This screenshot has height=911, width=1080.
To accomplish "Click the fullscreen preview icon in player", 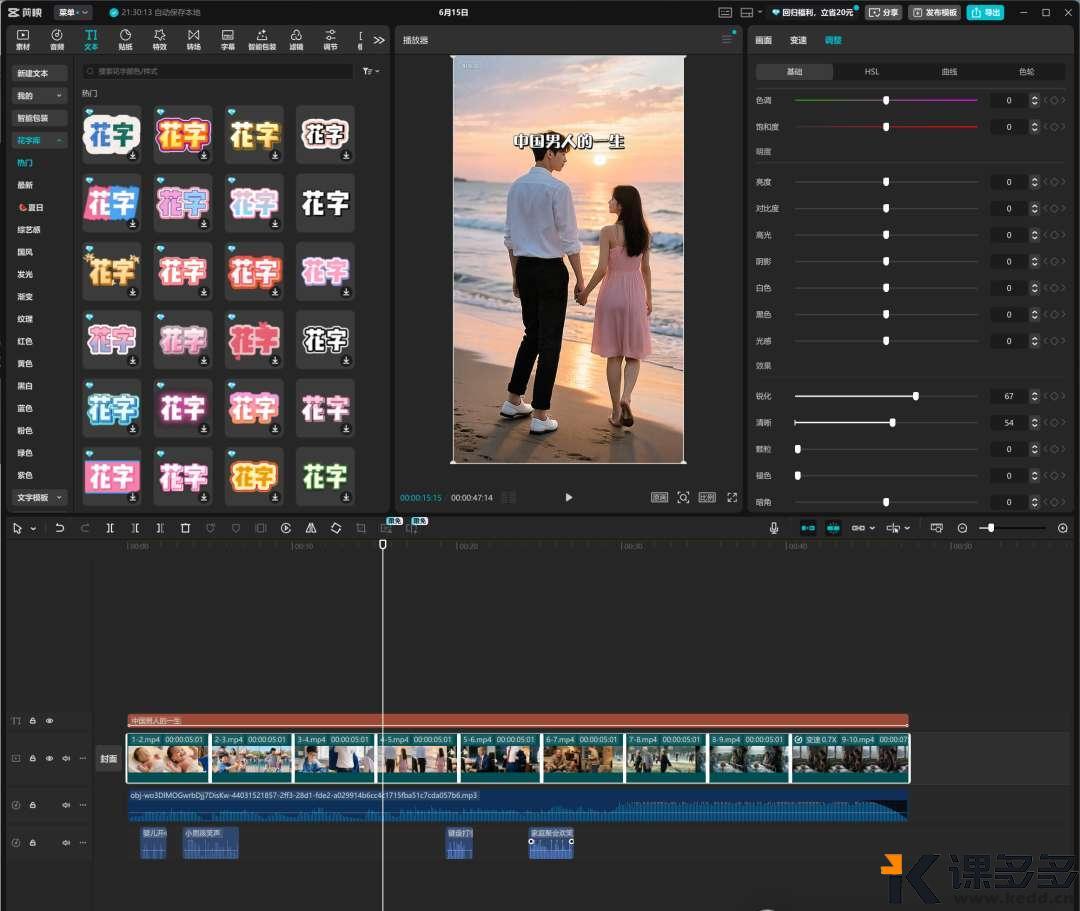I will point(732,497).
